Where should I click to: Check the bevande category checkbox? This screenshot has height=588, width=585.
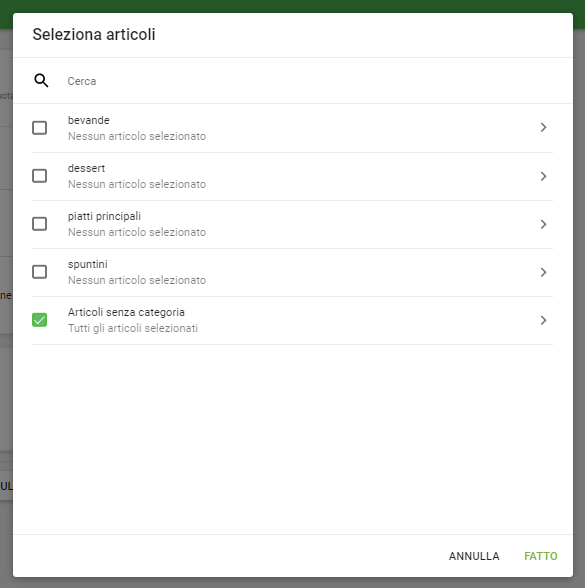click(x=39, y=128)
